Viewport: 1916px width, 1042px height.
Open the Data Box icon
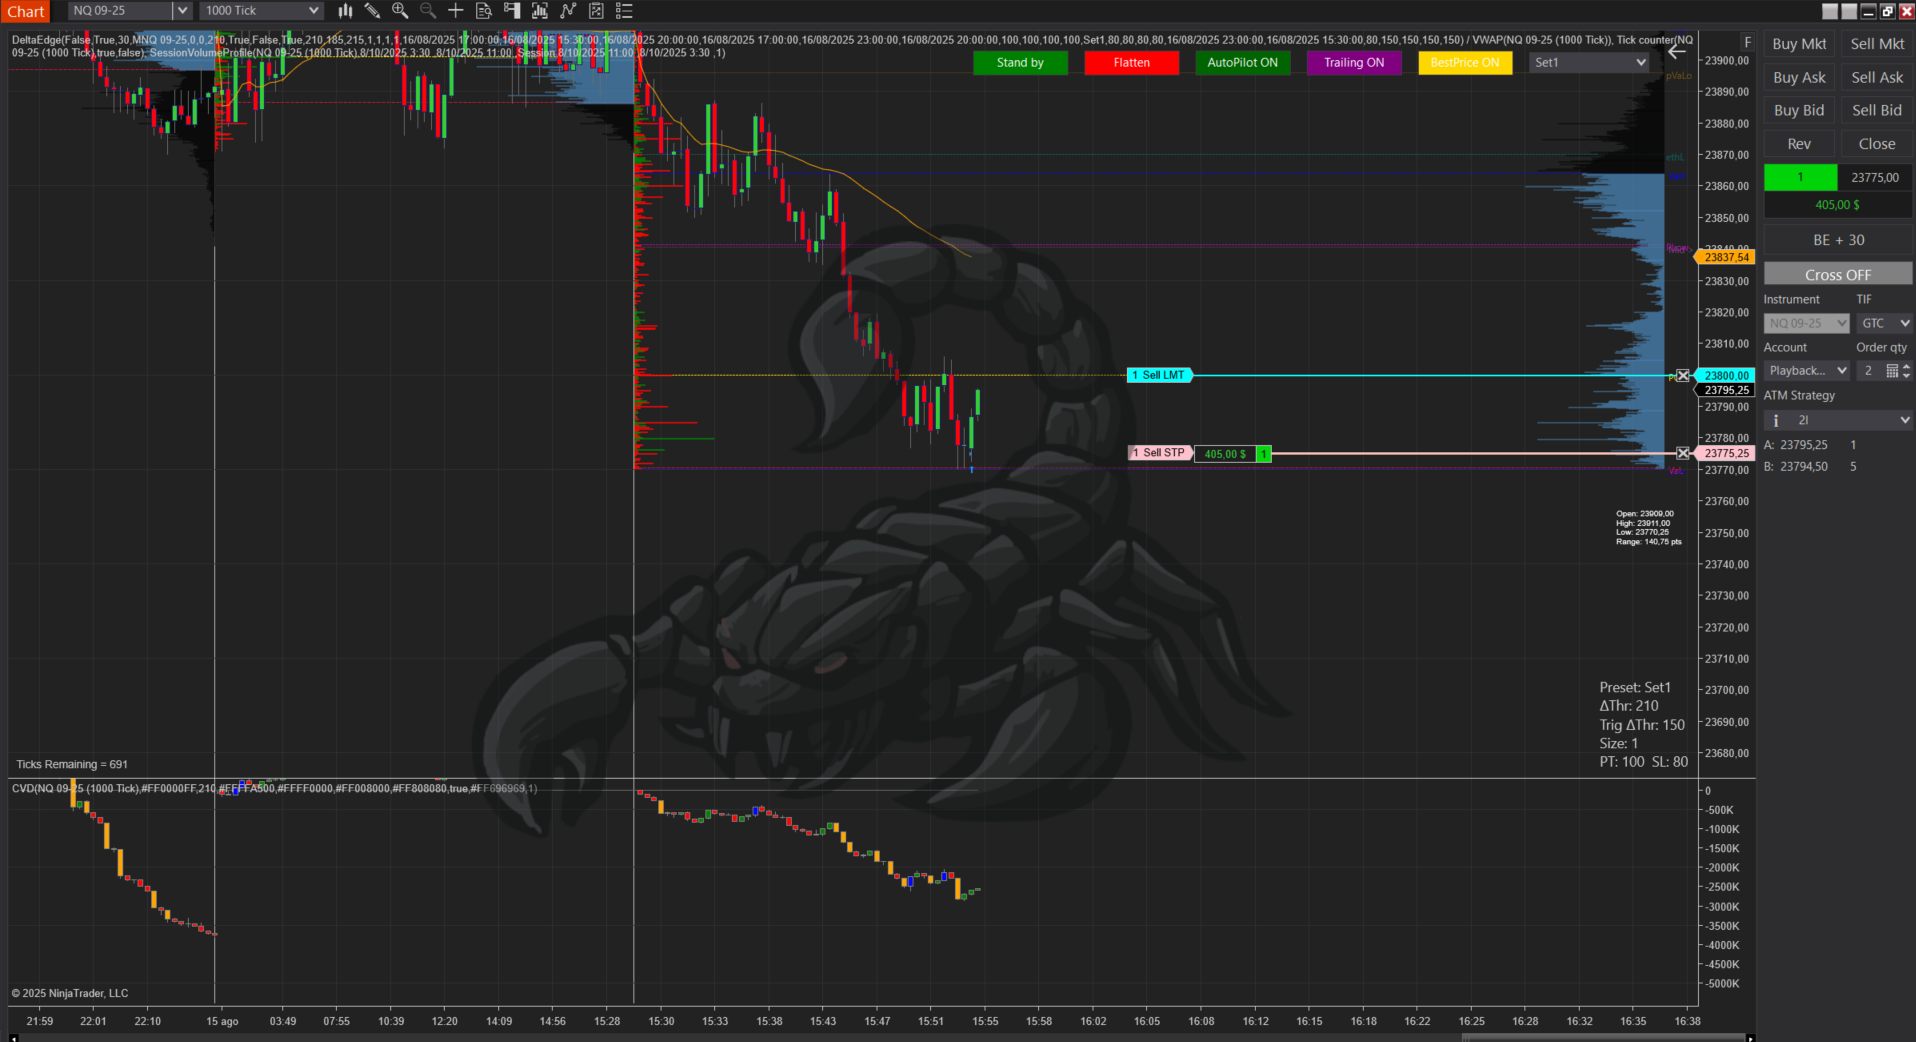[x=484, y=11]
